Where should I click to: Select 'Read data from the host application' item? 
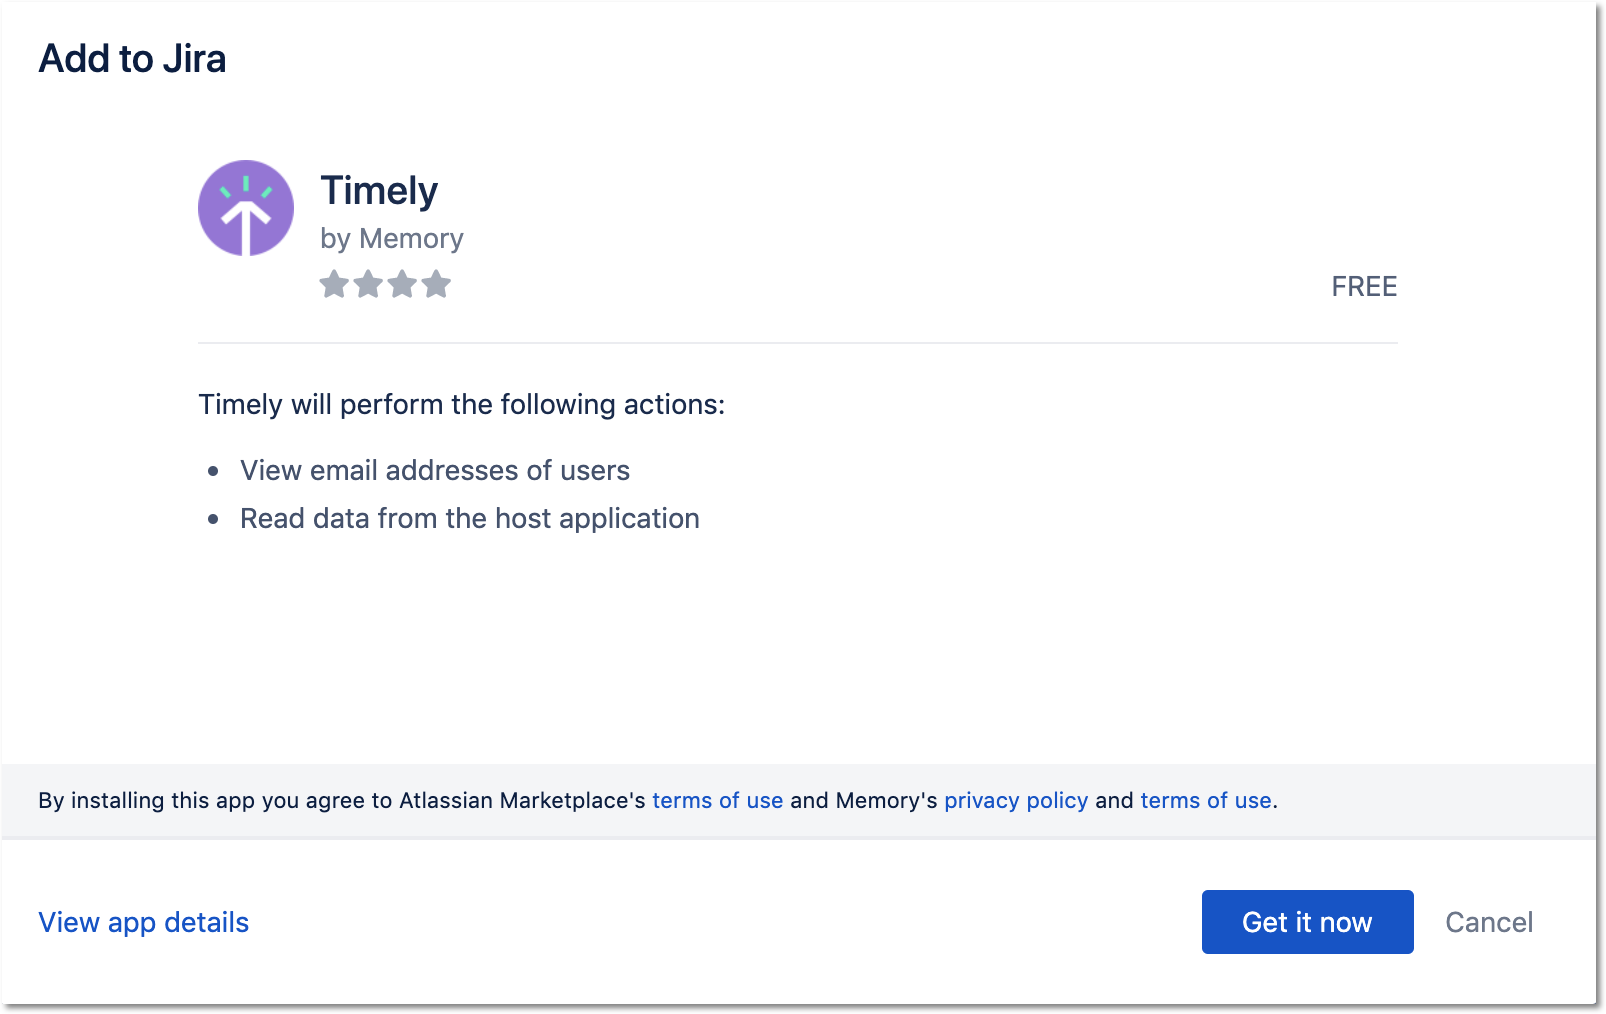[470, 518]
